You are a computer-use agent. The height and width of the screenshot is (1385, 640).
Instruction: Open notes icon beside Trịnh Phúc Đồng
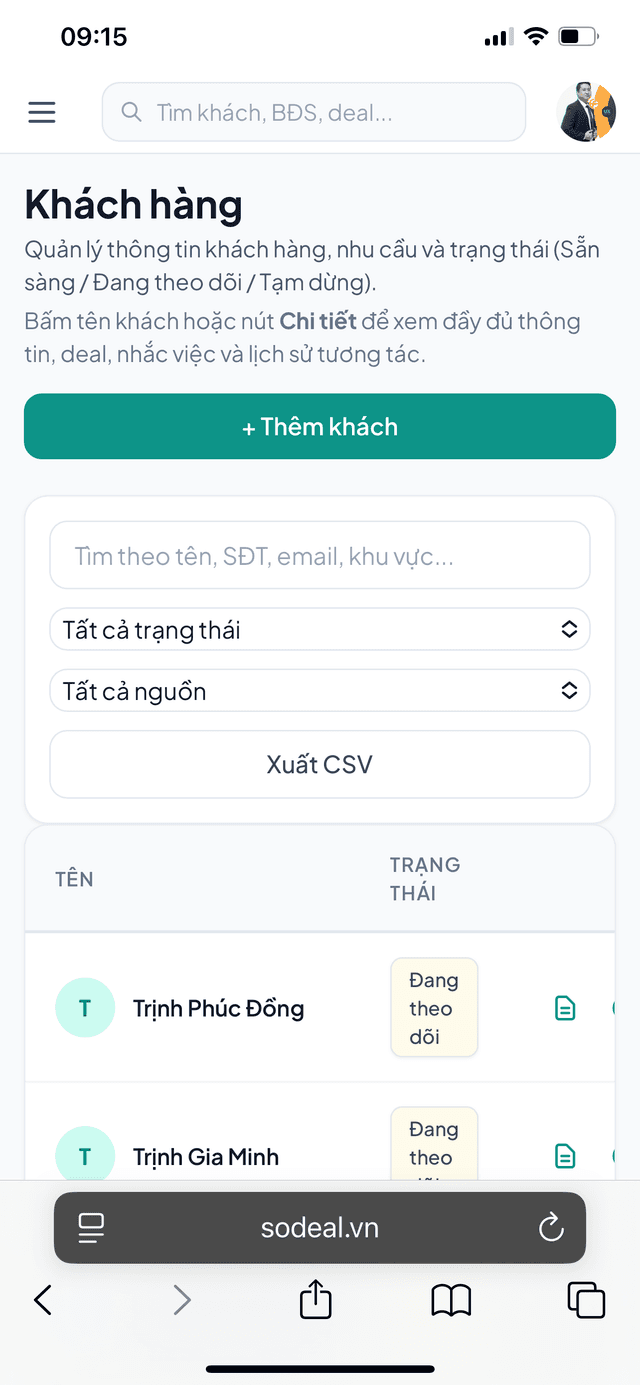565,1008
